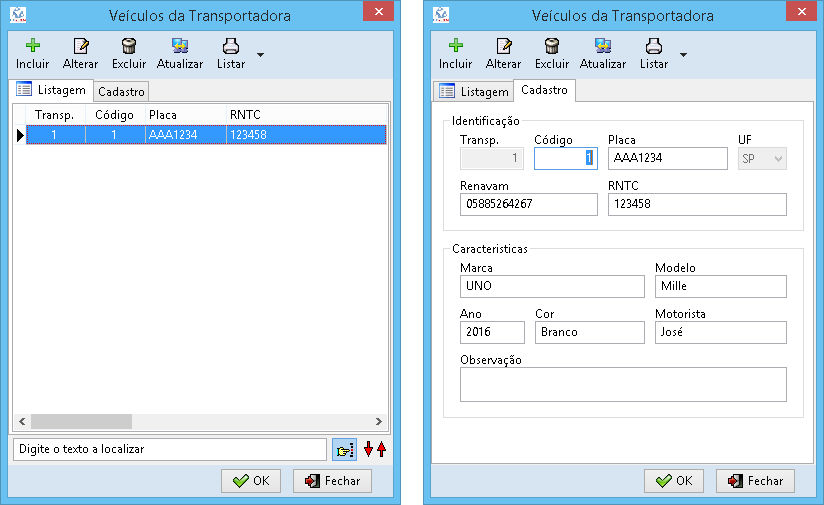Click Excluir trash icon in right window
Viewport: 824px width, 505px height.
(x=552, y=46)
